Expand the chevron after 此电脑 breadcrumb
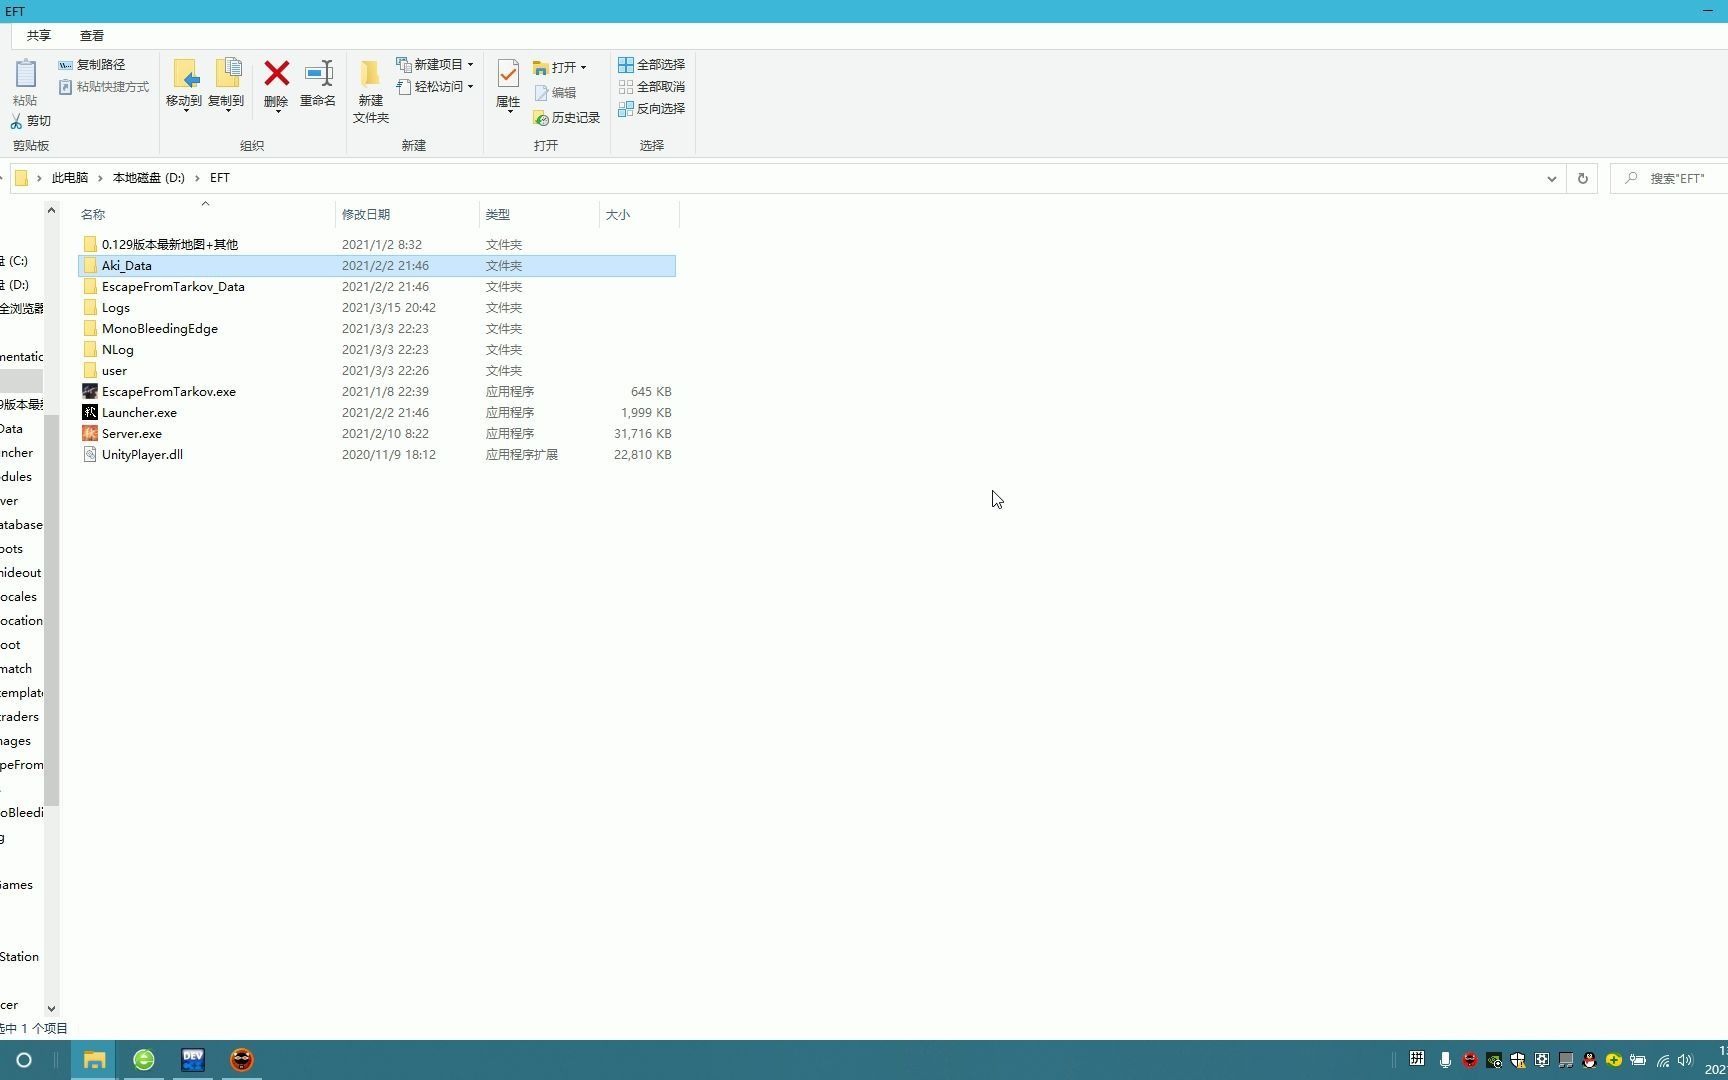The image size is (1728, 1080). 100,178
